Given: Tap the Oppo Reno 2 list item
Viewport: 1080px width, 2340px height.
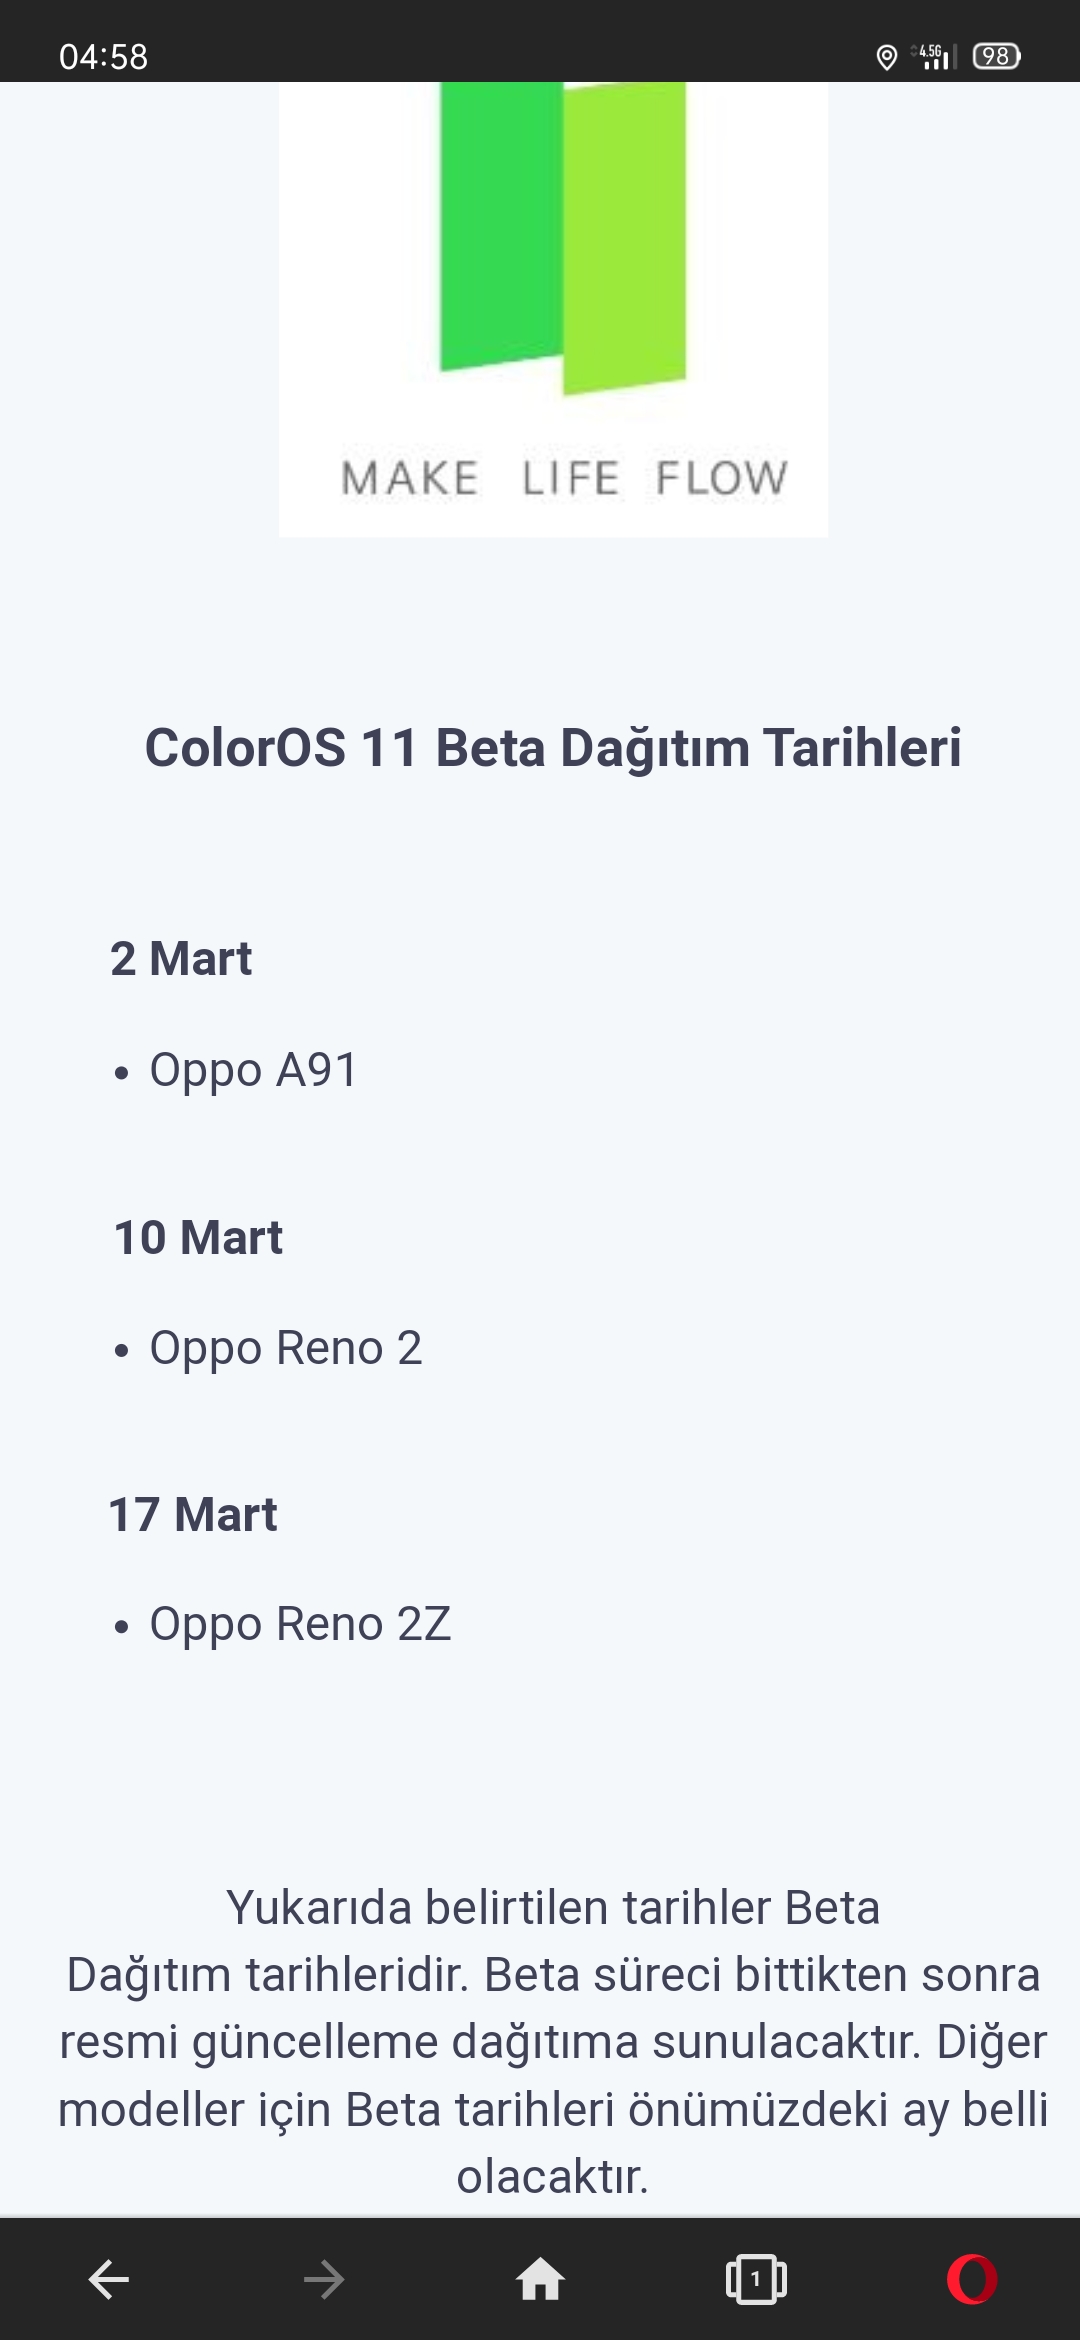Looking at the screenshot, I should pyautogui.click(x=285, y=1348).
